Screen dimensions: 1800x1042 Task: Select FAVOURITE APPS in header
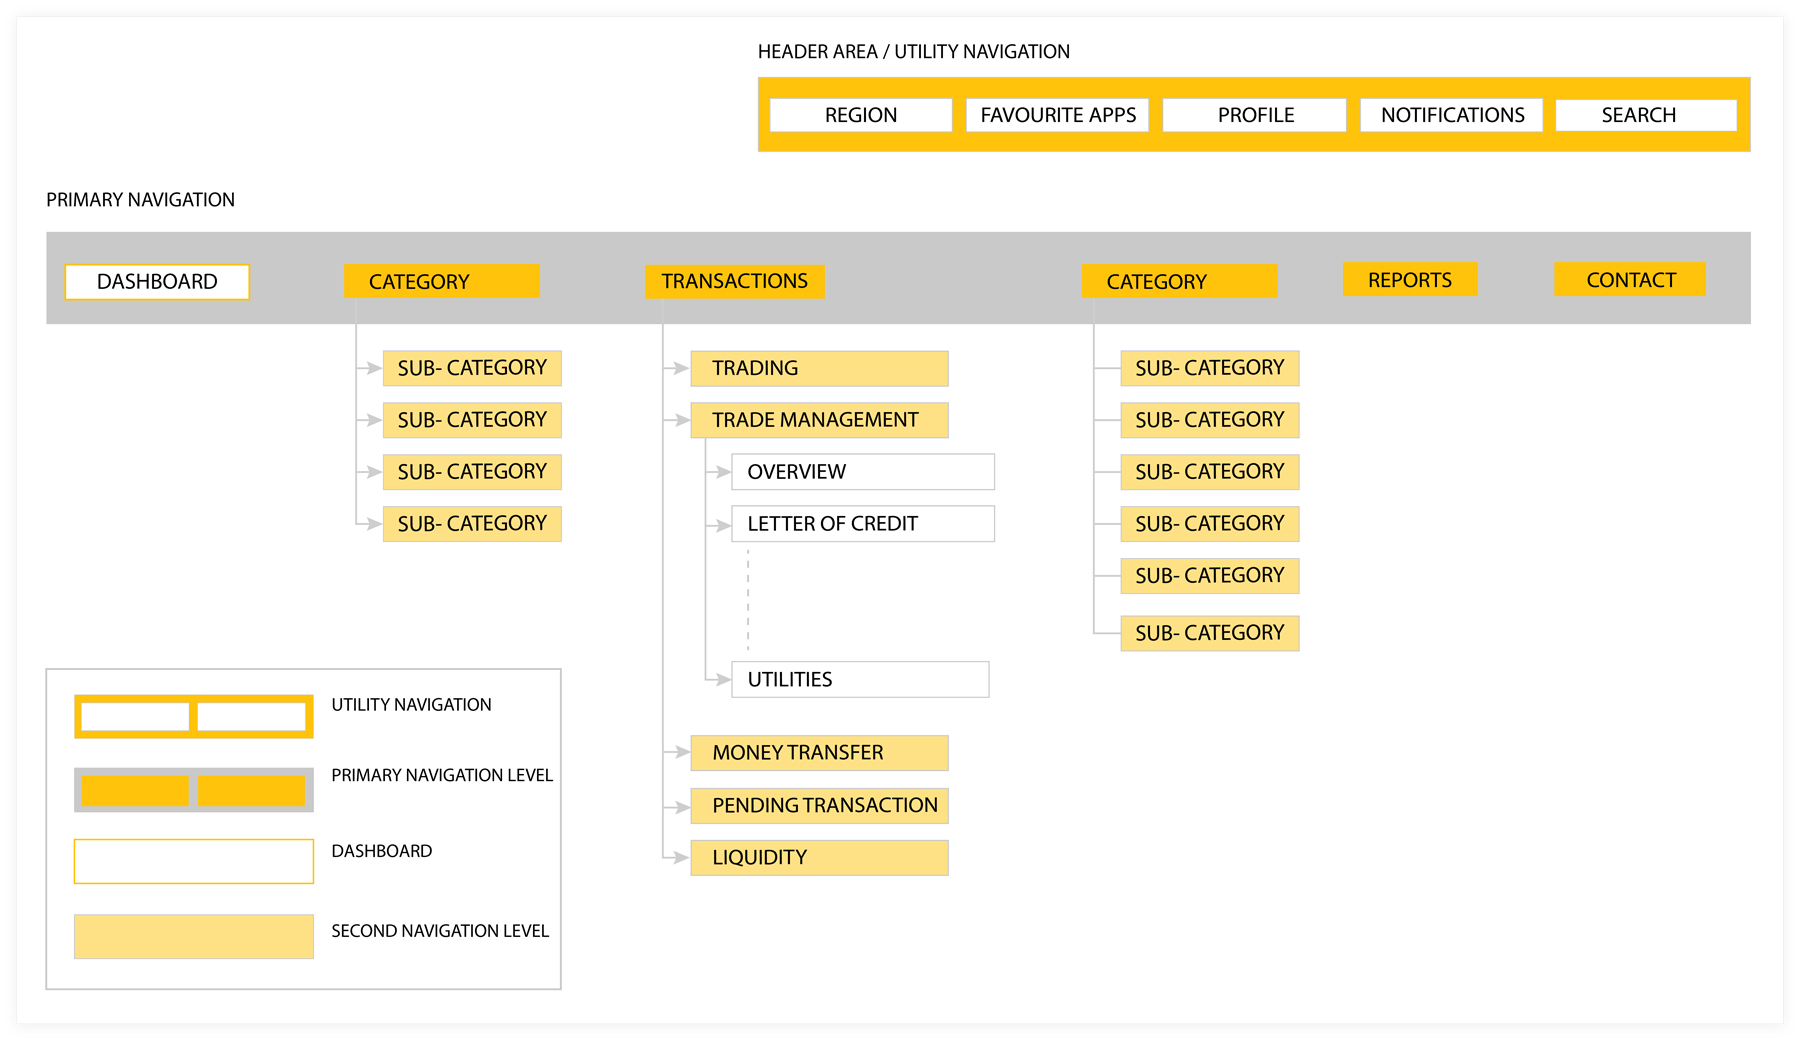[x=1058, y=115]
